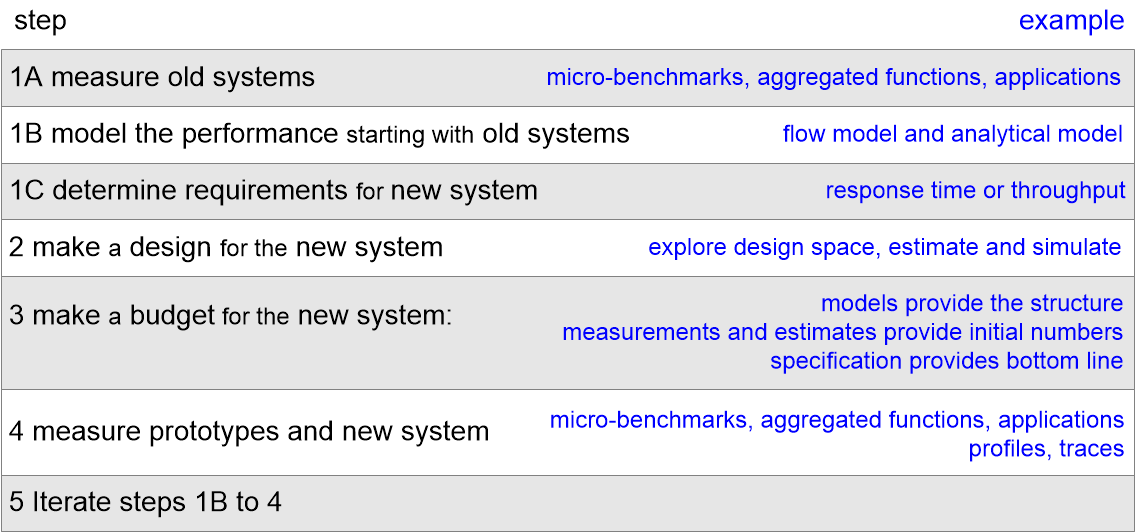Select the '5 Iterate steps 1B to 4' row

pyautogui.click(x=145, y=502)
